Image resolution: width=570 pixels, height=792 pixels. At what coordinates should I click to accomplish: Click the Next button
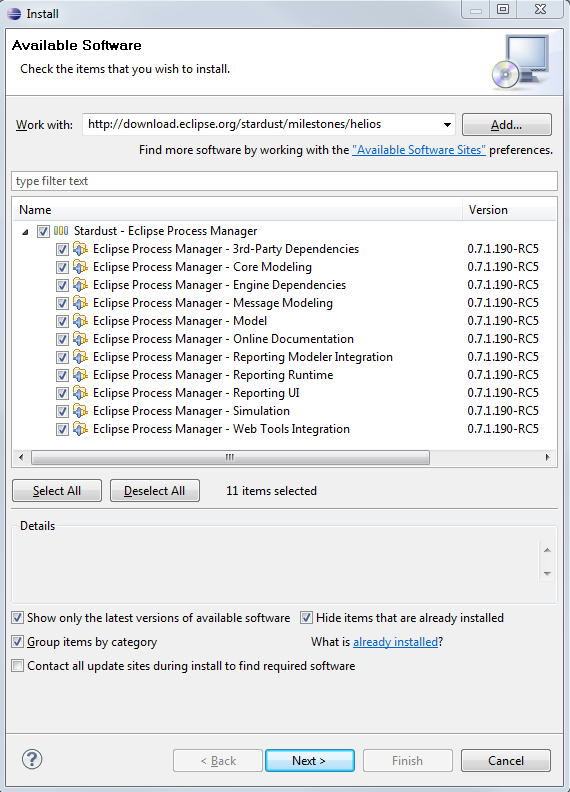[x=310, y=760]
